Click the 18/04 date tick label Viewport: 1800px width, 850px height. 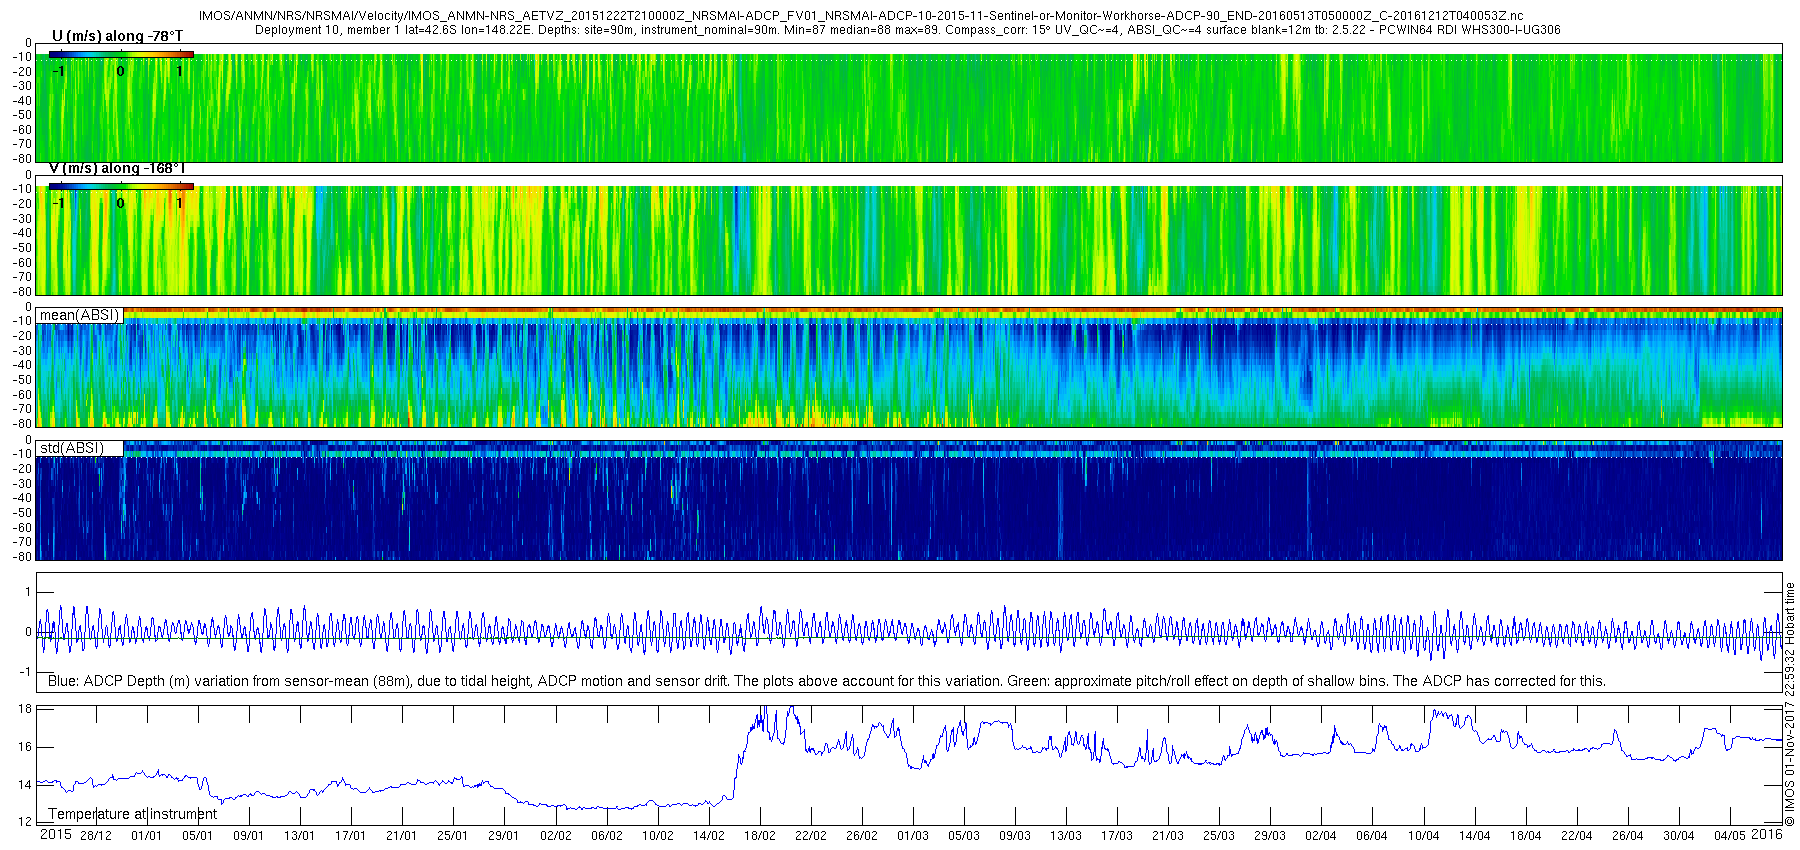point(1526,836)
